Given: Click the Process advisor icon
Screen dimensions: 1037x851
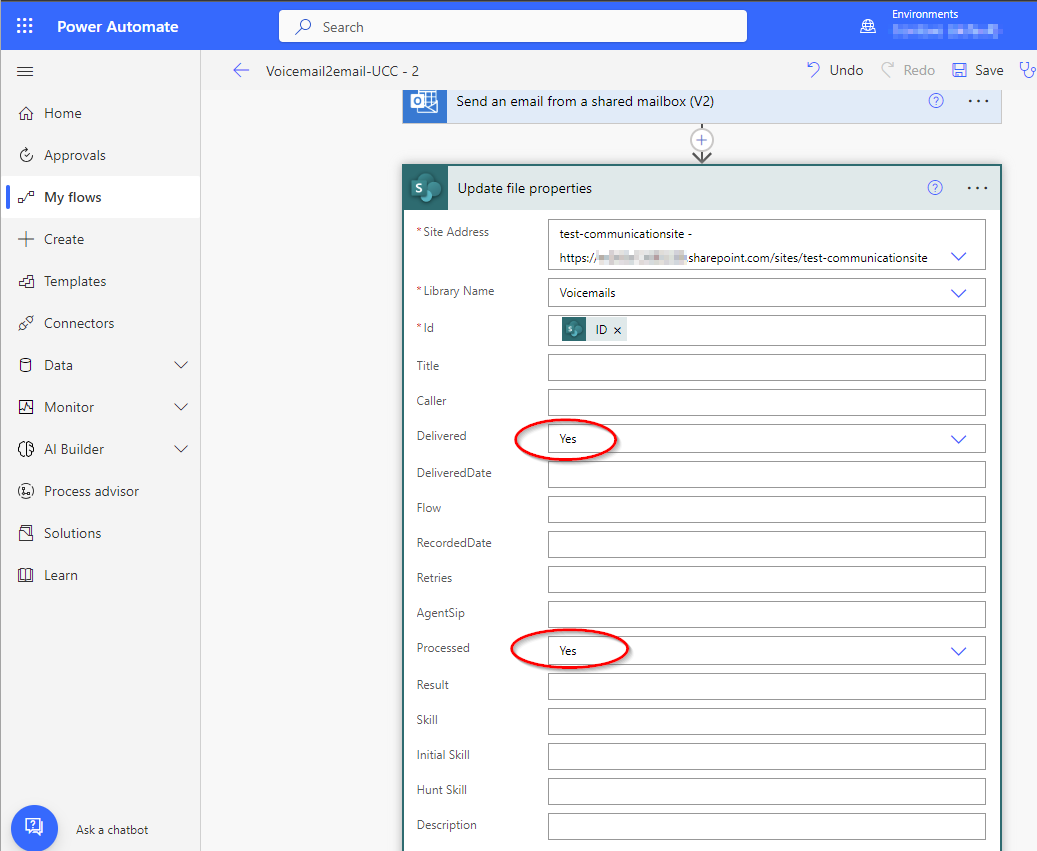Looking at the screenshot, I should 26,491.
